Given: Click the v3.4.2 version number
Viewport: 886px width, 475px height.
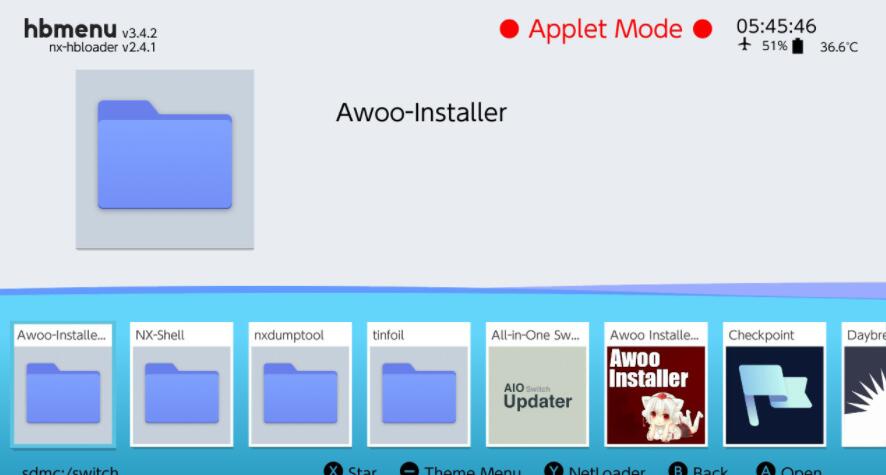Looking at the screenshot, I should coord(140,33).
